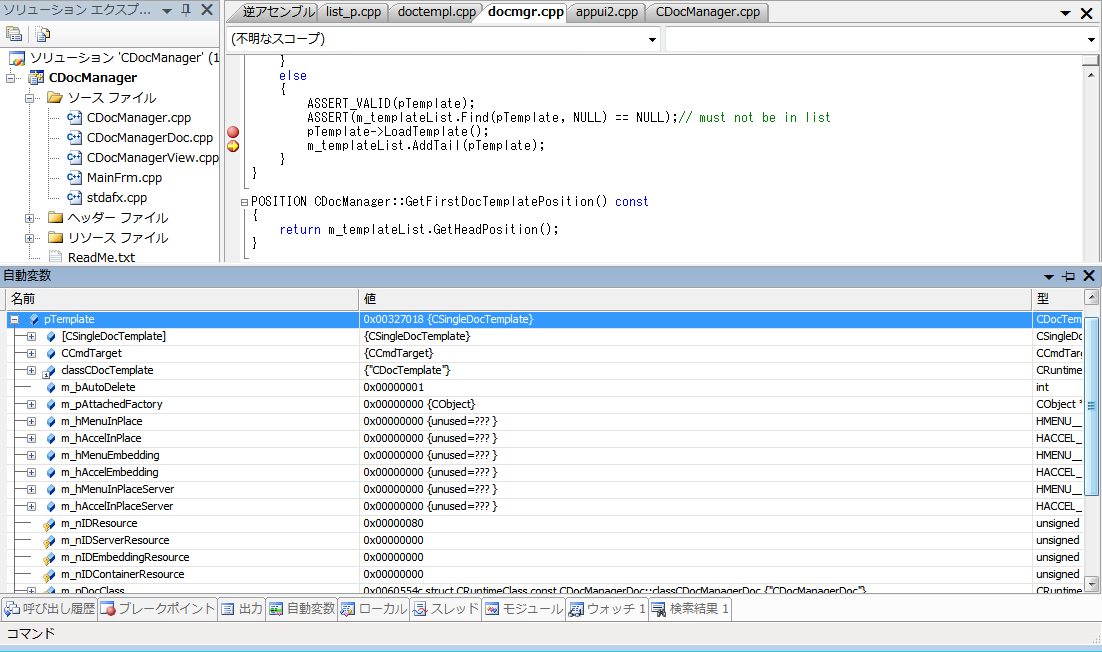Screen dimensions: 1102x652
Task: Click the red breakpoint marker in editor margin
Action: coord(233,132)
